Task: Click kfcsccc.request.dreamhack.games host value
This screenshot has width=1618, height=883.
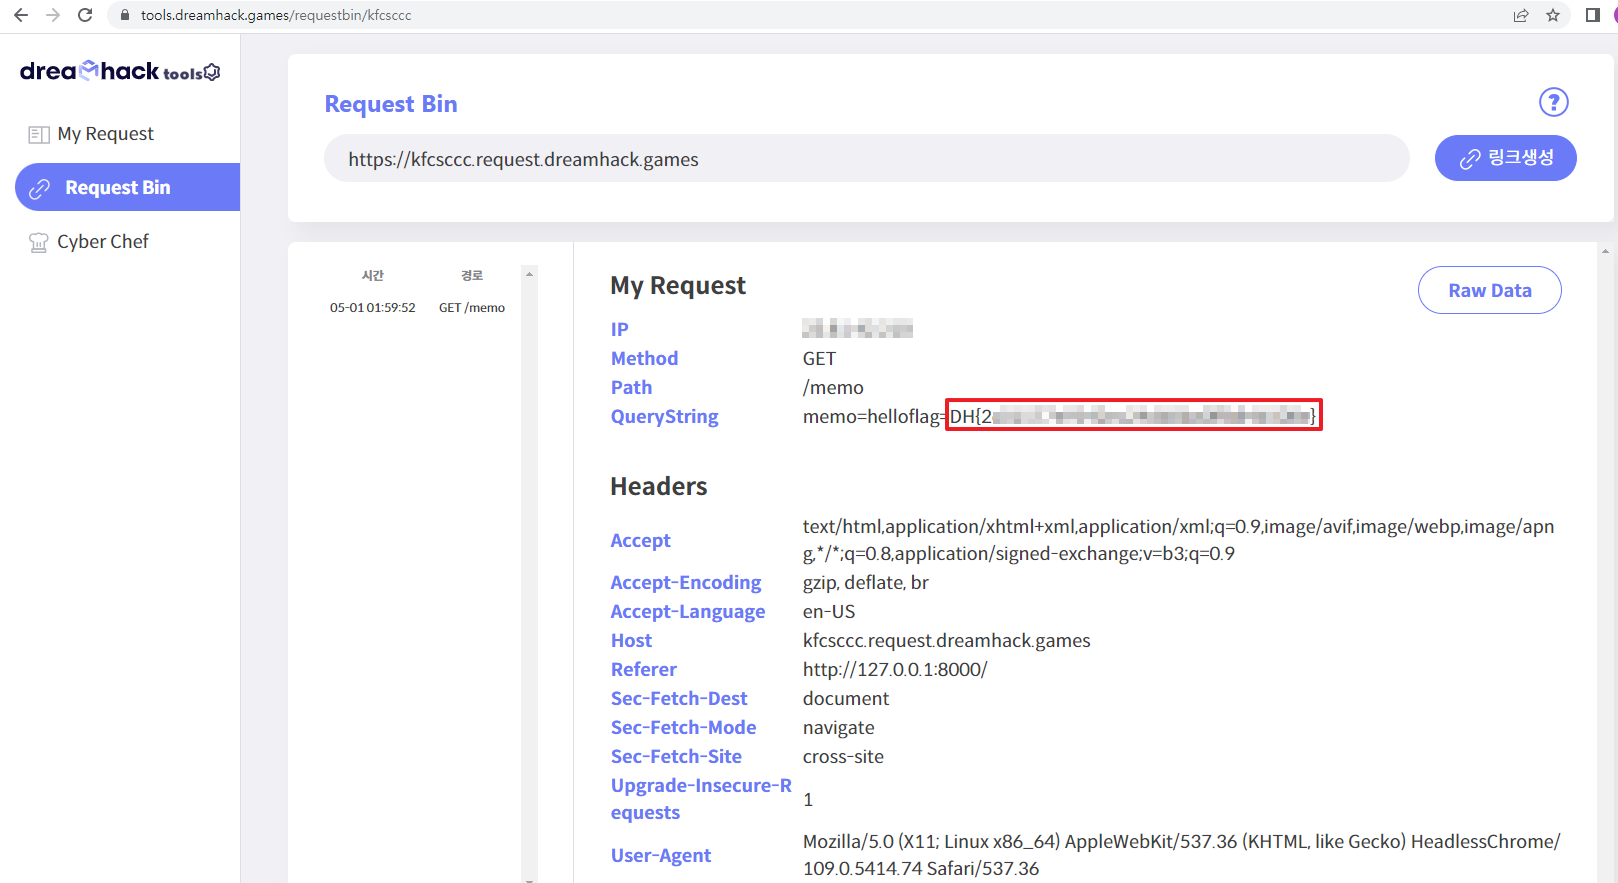Action: click(x=946, y=640)
